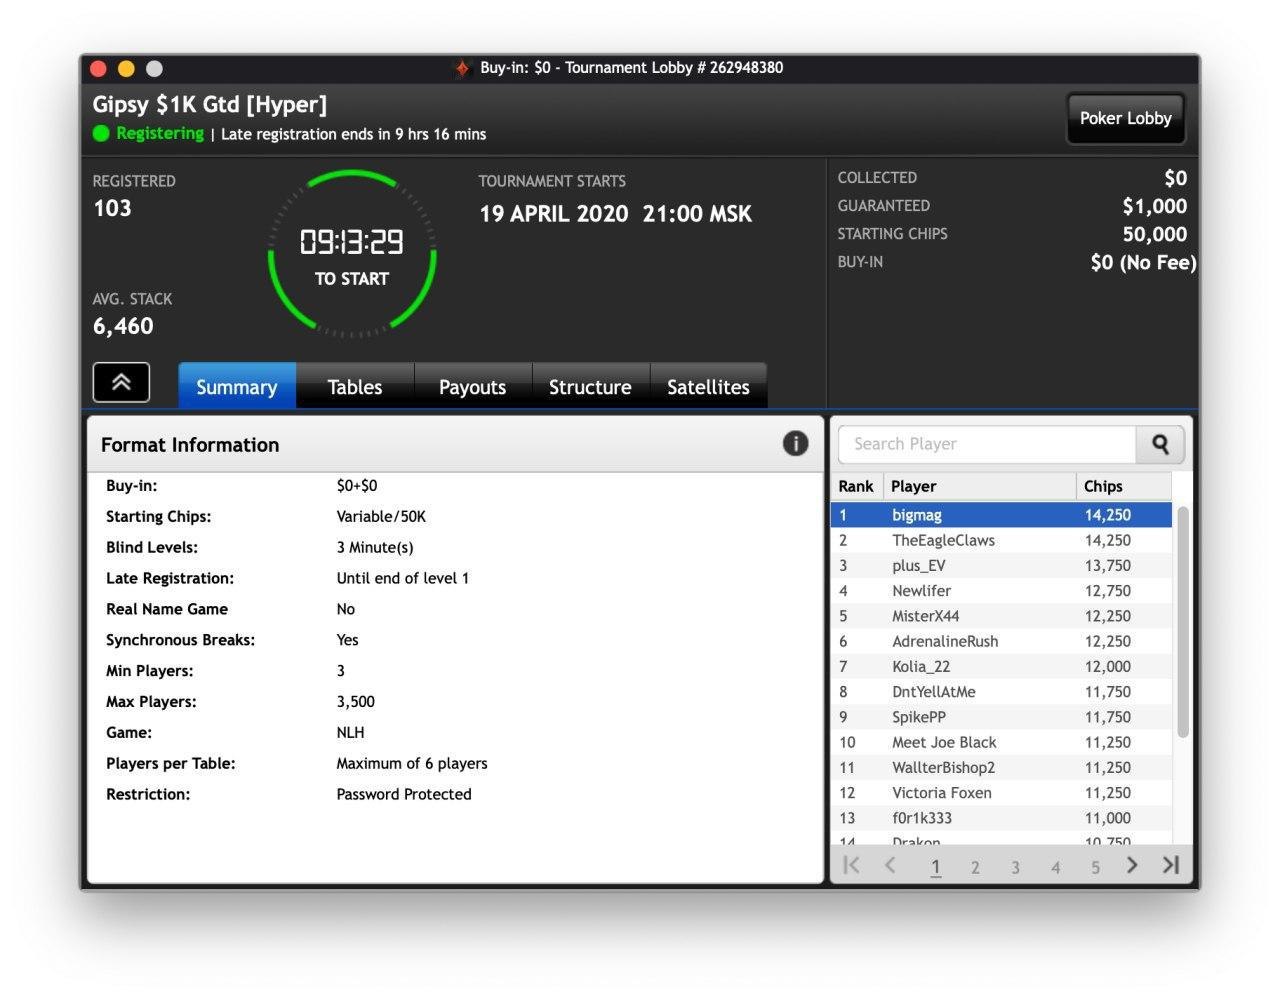This screenshot has height=996, width=1280.
Task: Sort player list by Chips column
Action: tap(1123, 486)
